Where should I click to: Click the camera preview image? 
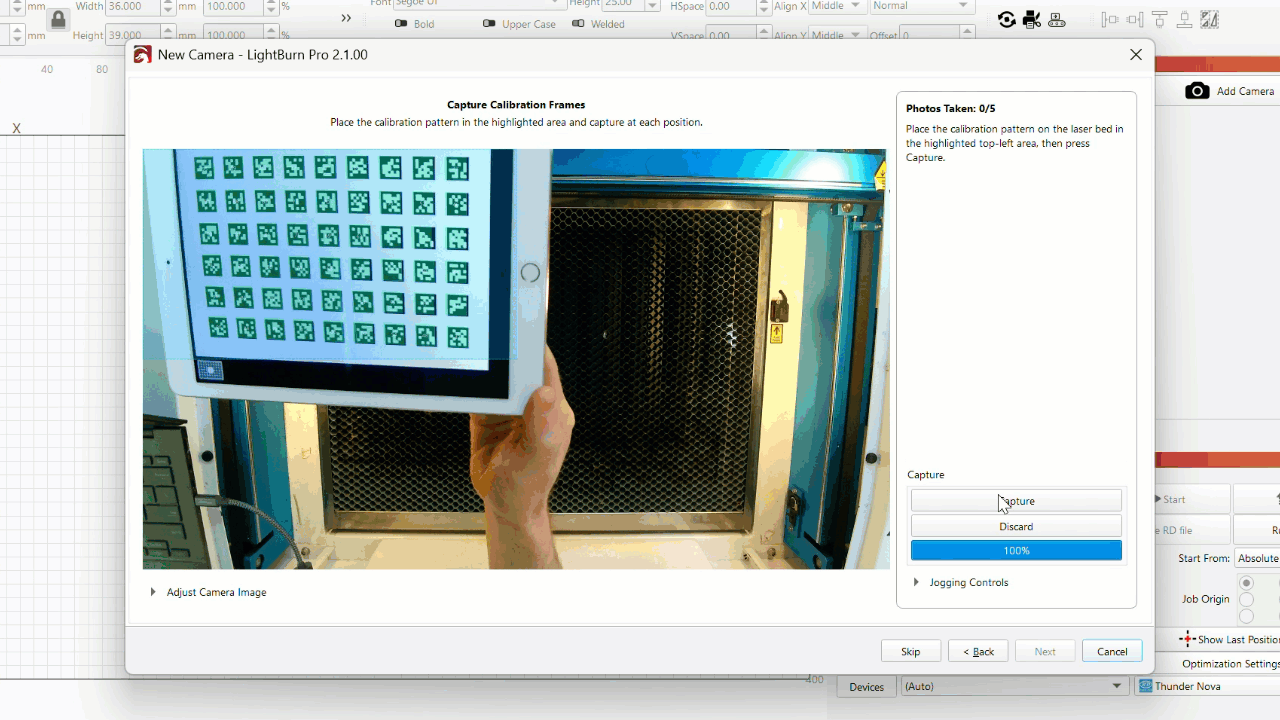(515, 359)
